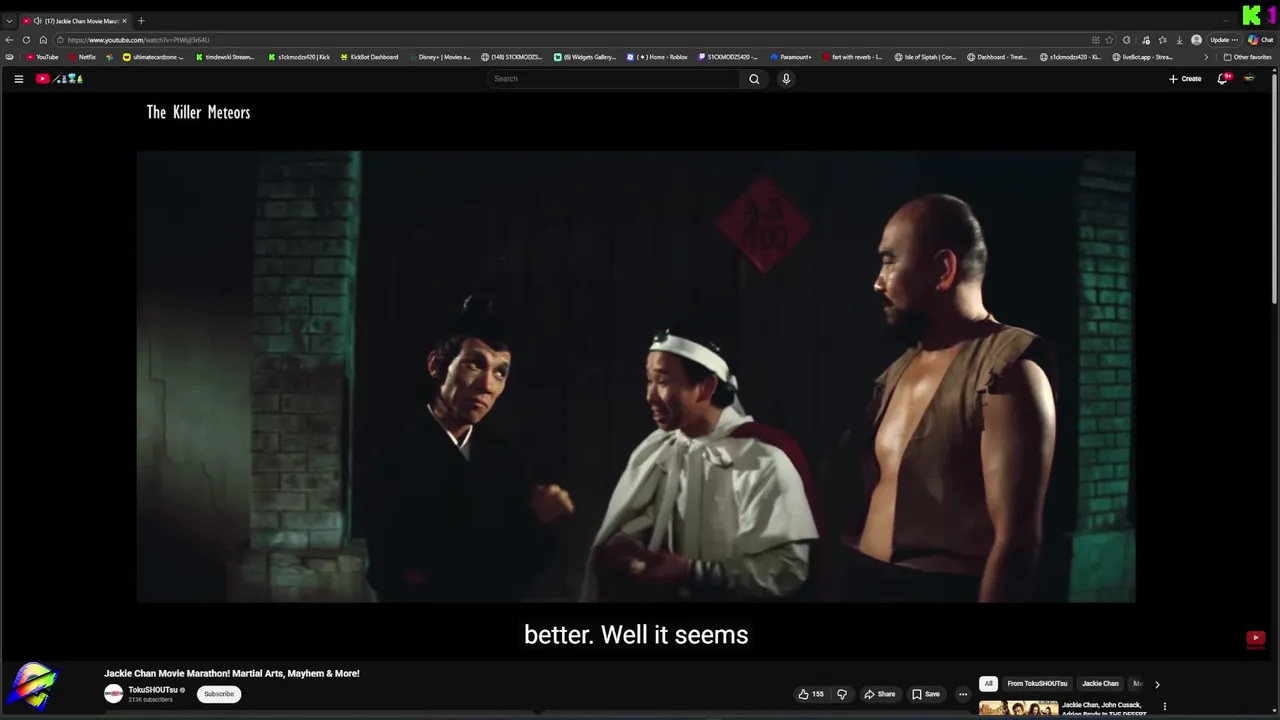Viewport: 1280px width, 720px height.
Task: Expand bookmarks bar overflow chevron
Action: click(1205, 57)
